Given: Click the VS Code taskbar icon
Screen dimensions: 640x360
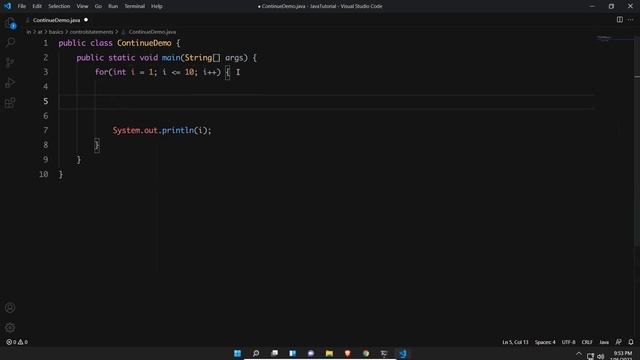Looking at the screenshot, I should 403,353.
